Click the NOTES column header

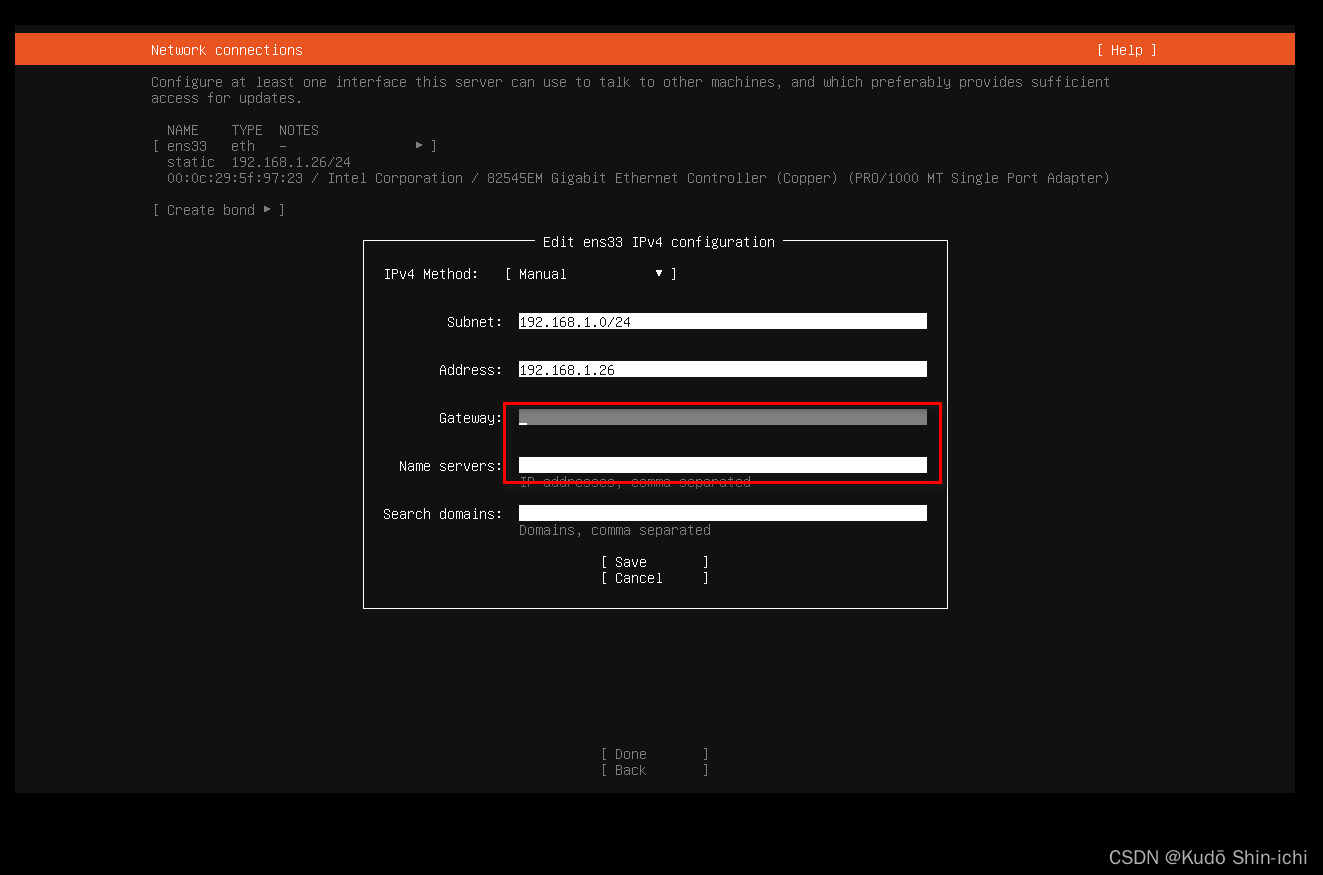tap(299, 130)
